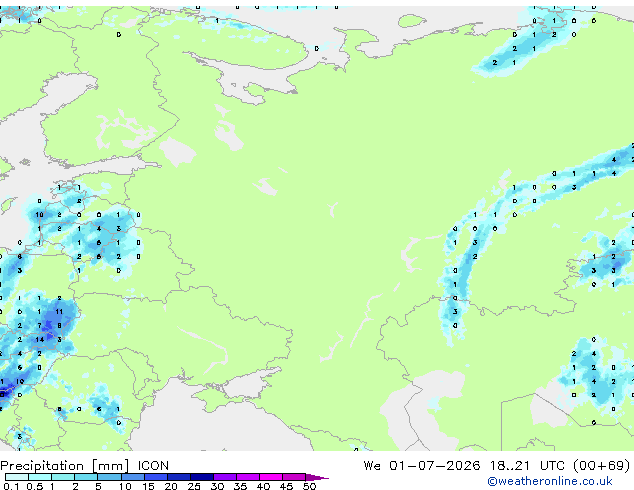The image size is (634, 490).
Task: Click the '14' precipitation value on map
Action: (39, 340)
